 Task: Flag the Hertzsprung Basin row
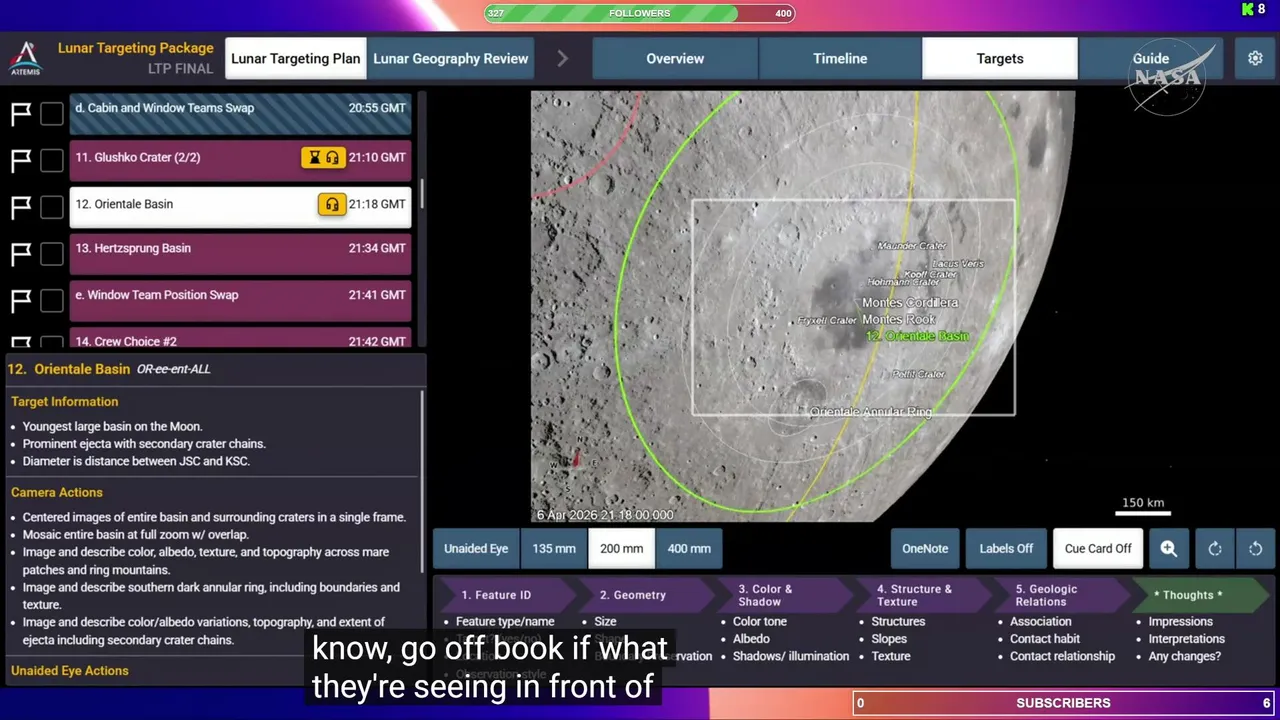(x=20, y=254)
